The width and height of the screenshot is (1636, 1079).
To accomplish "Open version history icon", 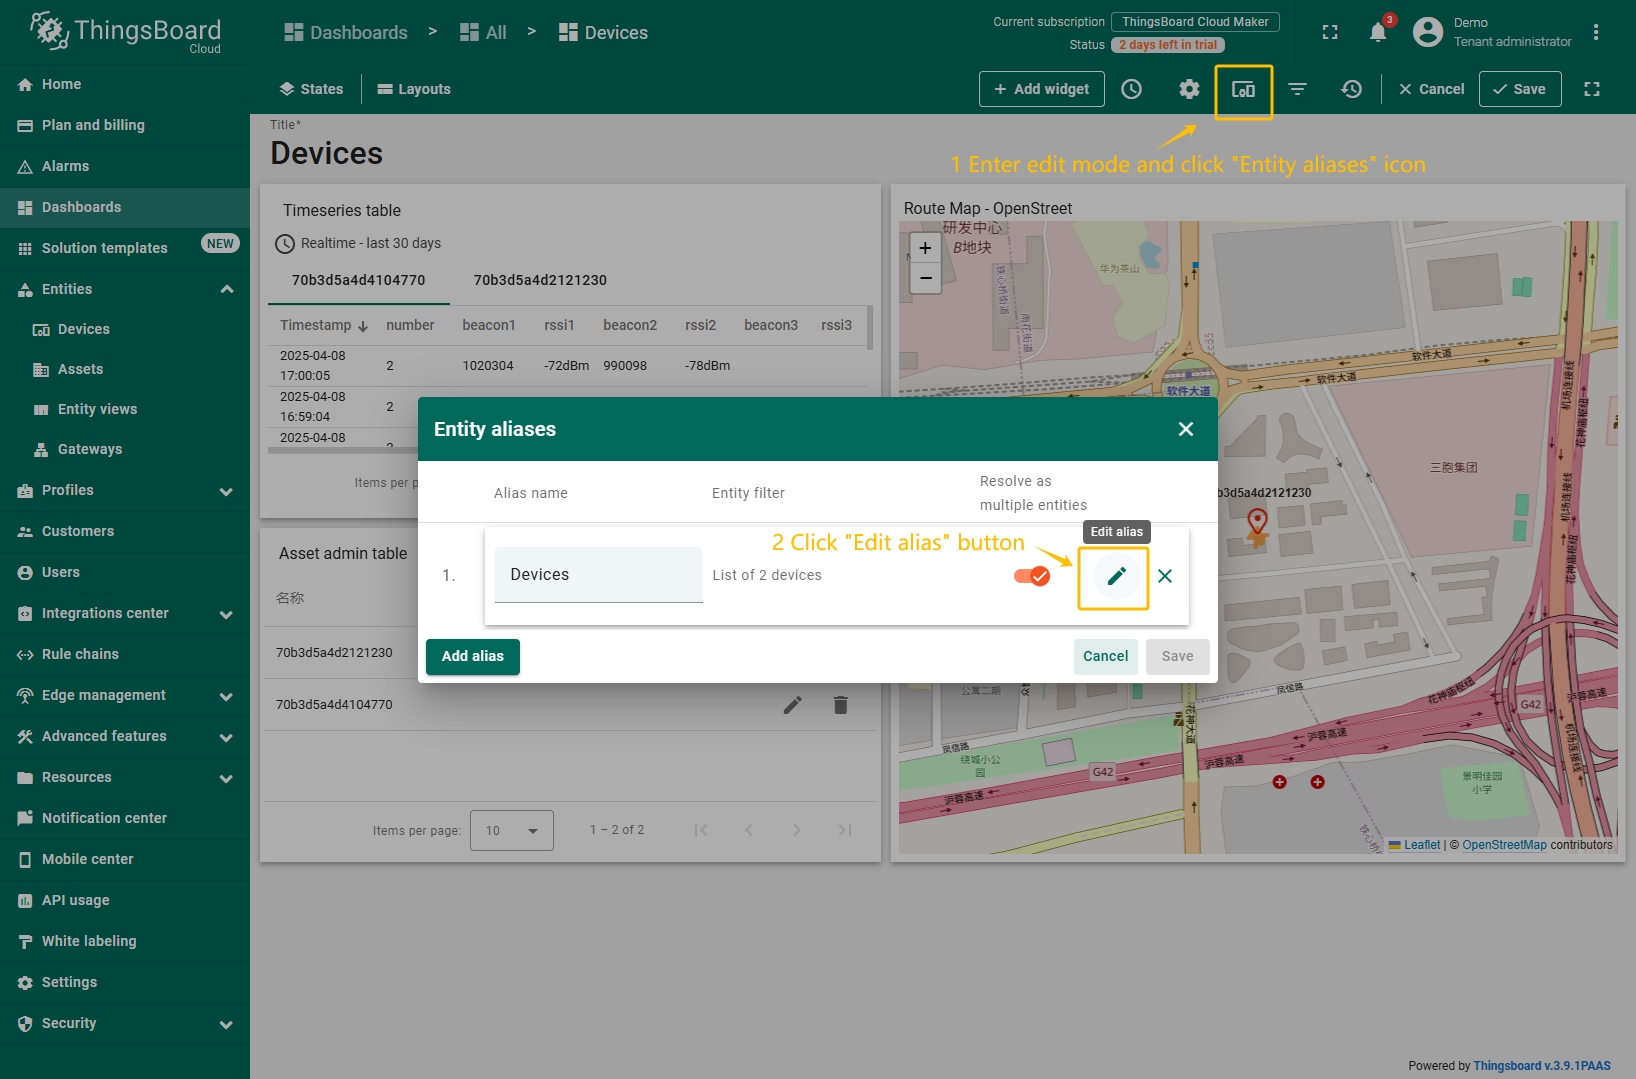I will tap(1351, 90).
